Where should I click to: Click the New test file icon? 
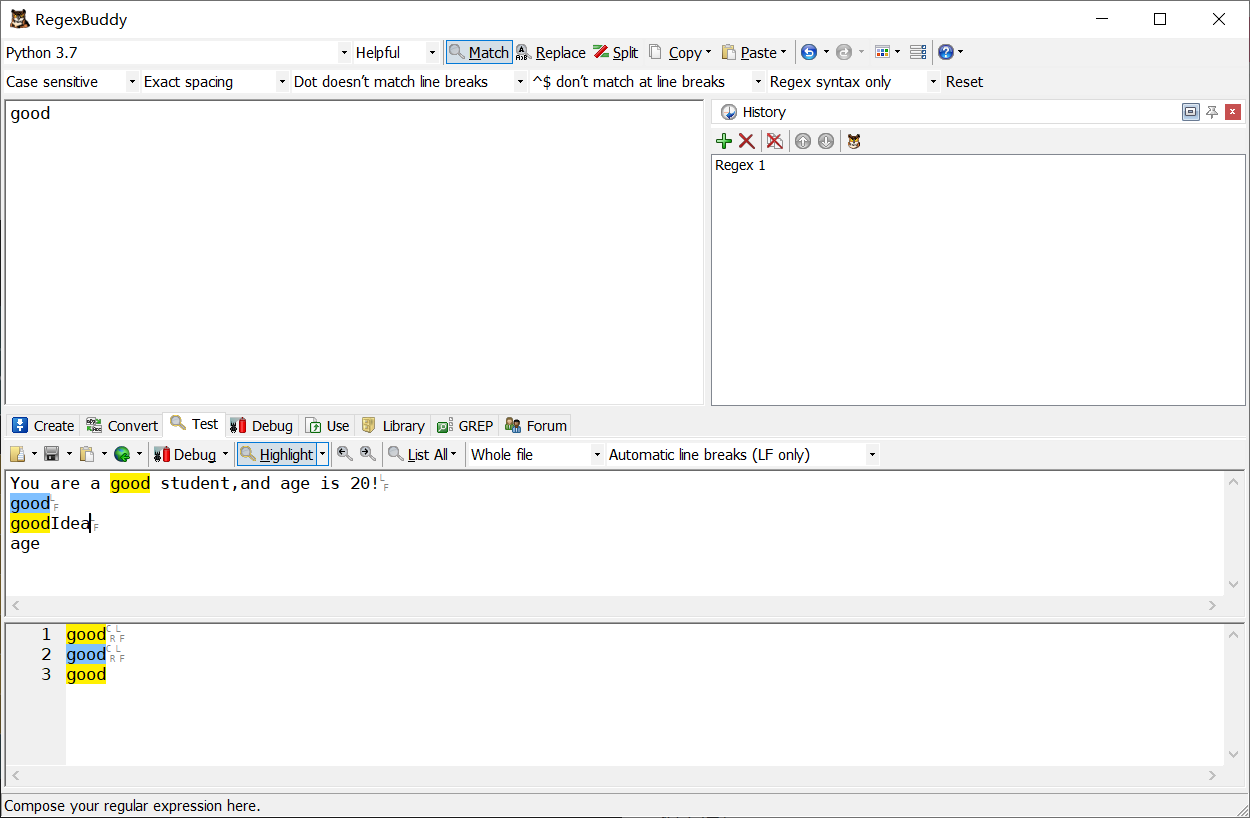click(18, 454)
